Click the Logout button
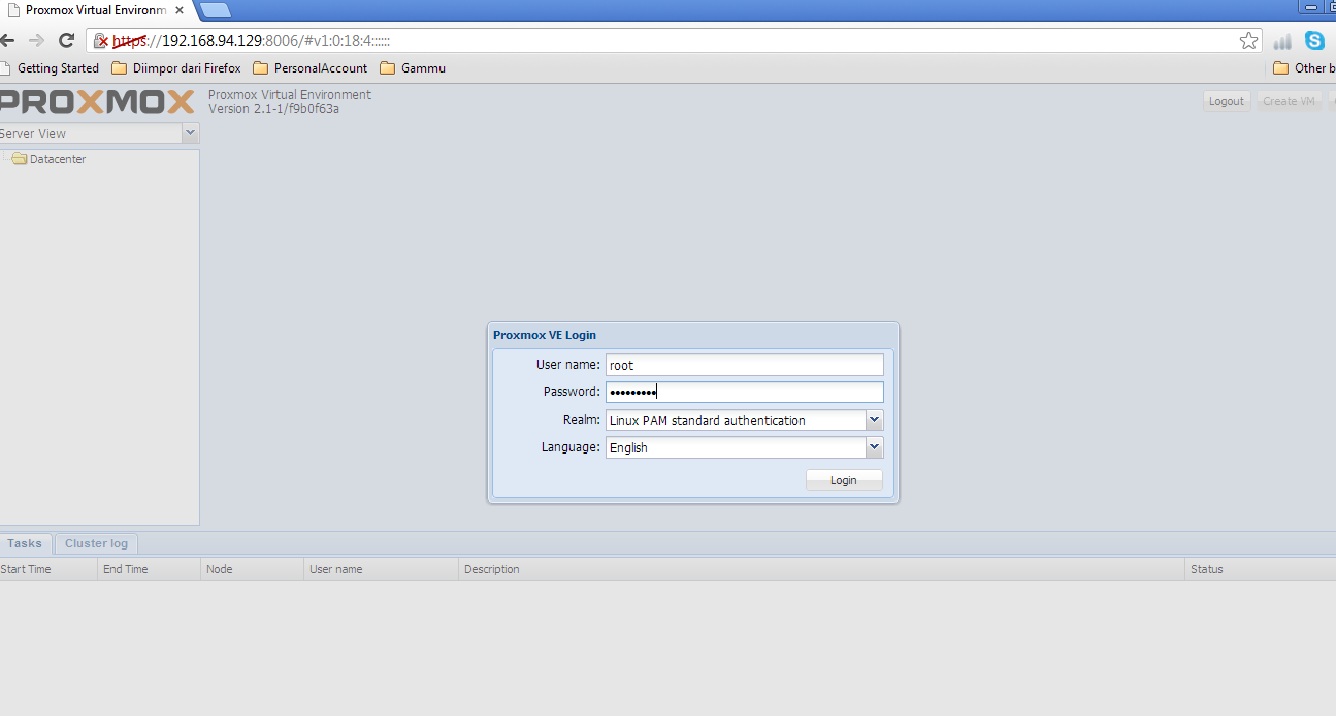The image size is (1336, 716). [x=1226, y=101]
